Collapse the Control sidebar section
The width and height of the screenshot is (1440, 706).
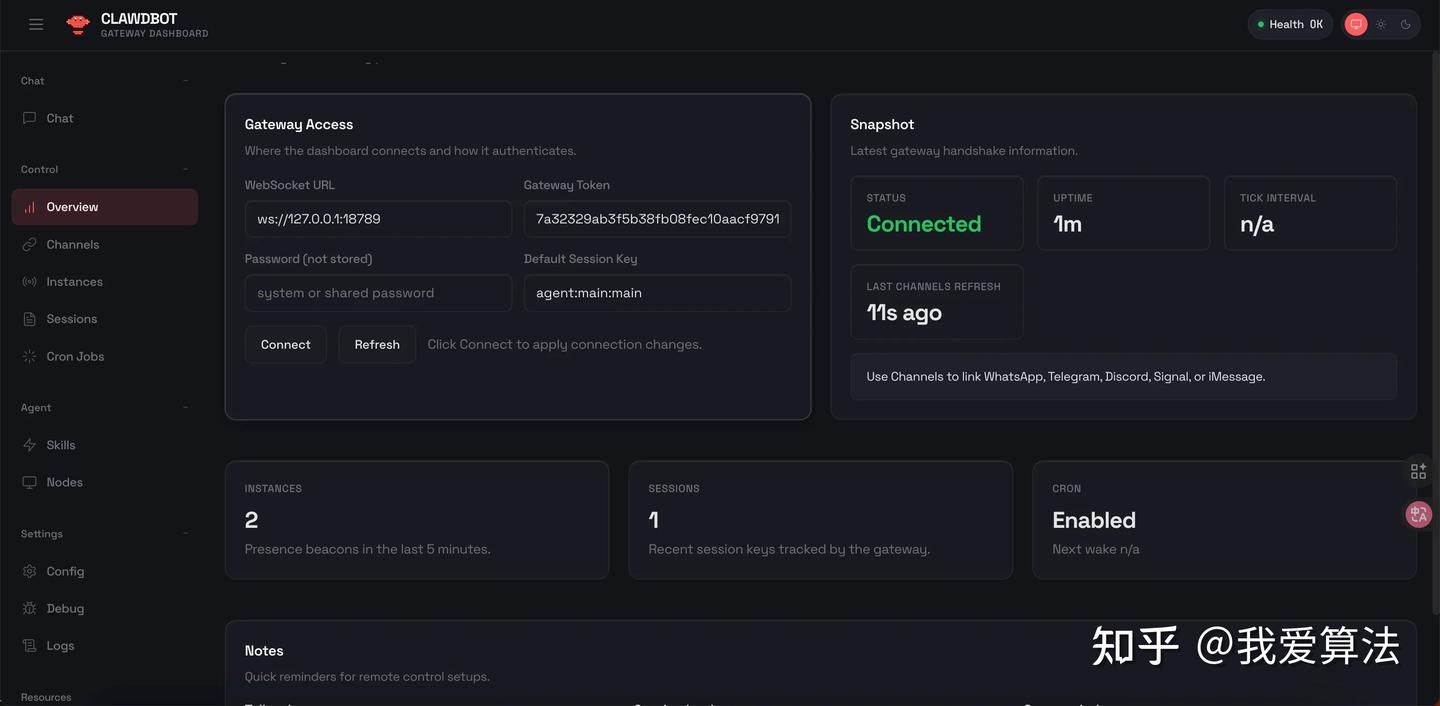185,169
